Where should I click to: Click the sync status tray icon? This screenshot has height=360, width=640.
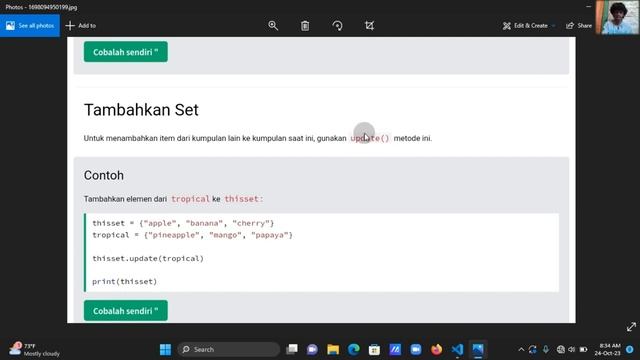pos(532,349)
